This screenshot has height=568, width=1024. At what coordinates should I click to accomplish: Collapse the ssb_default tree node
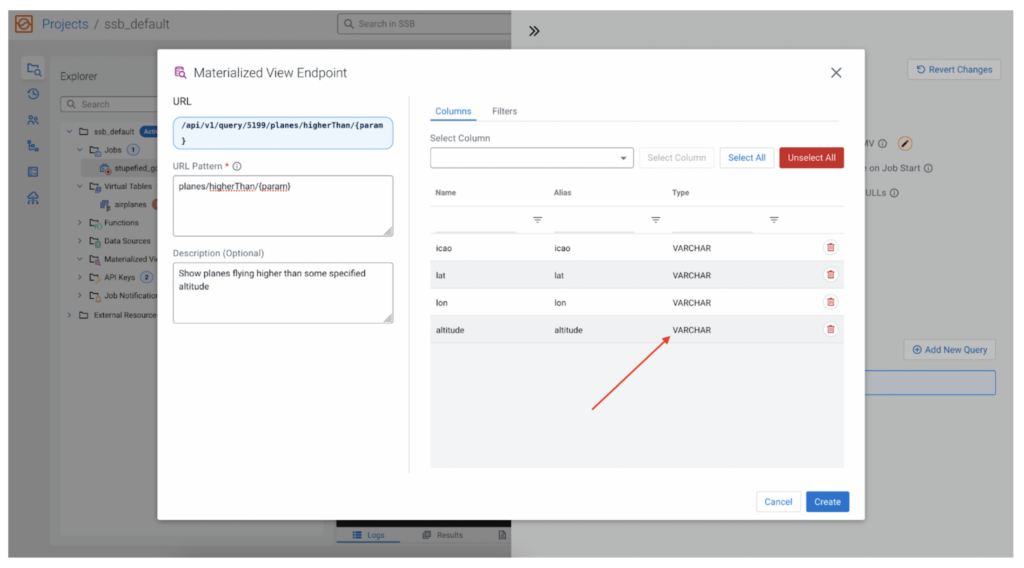pos(69,131)
